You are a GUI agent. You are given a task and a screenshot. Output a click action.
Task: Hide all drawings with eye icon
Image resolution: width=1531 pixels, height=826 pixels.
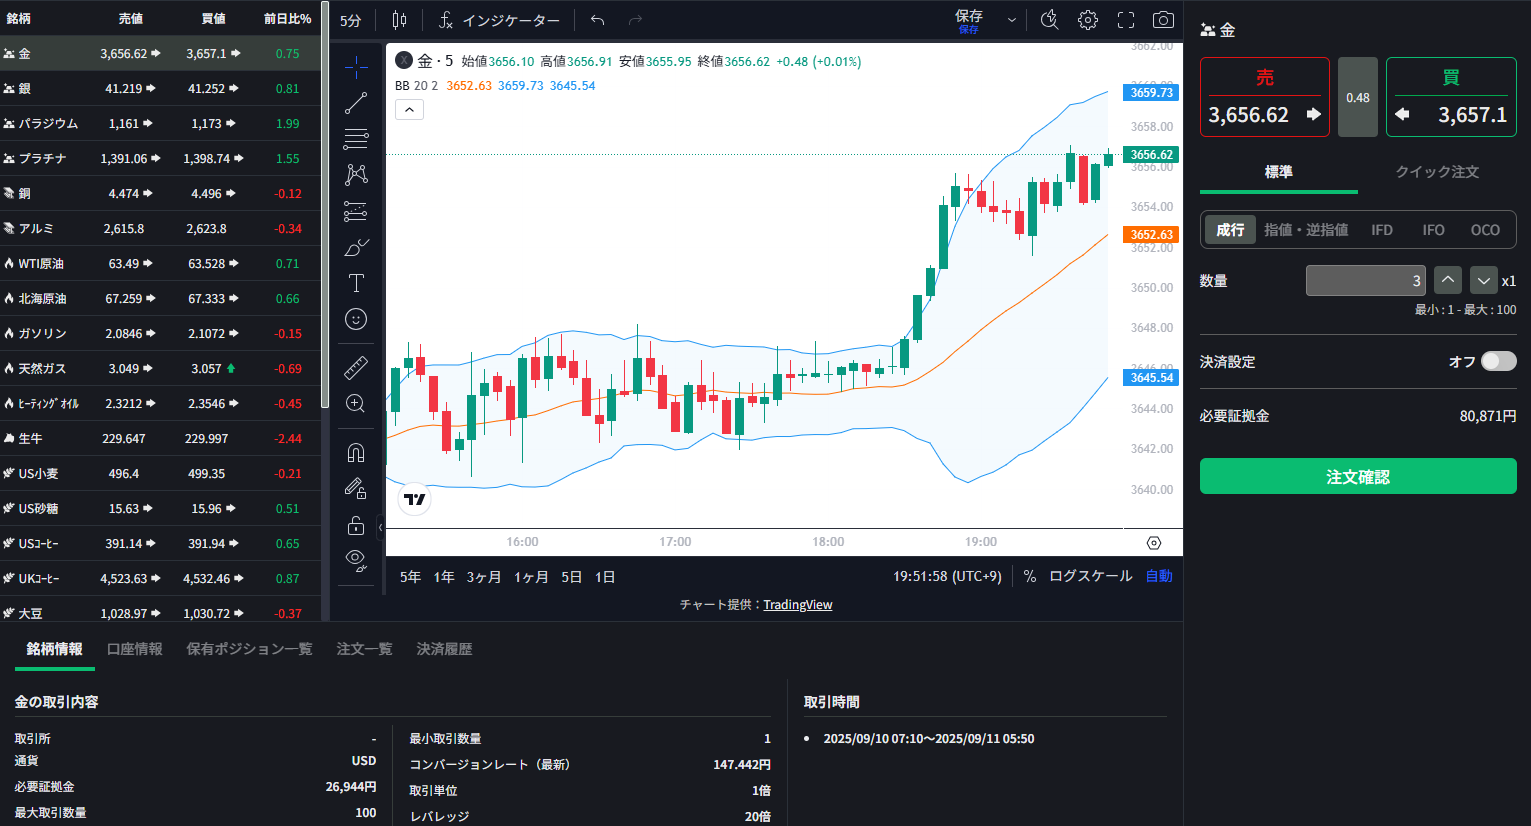coord(356,559)
